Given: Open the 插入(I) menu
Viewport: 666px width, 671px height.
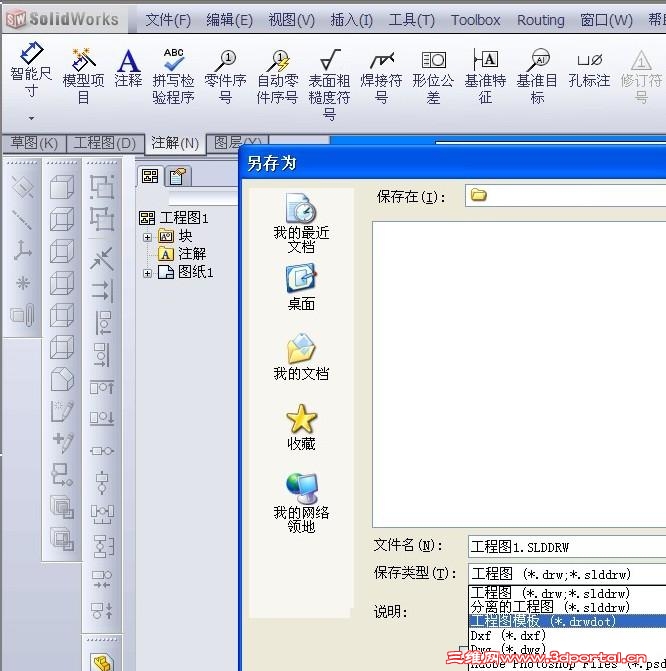Looking at the screenshot, I should (351, 20).
